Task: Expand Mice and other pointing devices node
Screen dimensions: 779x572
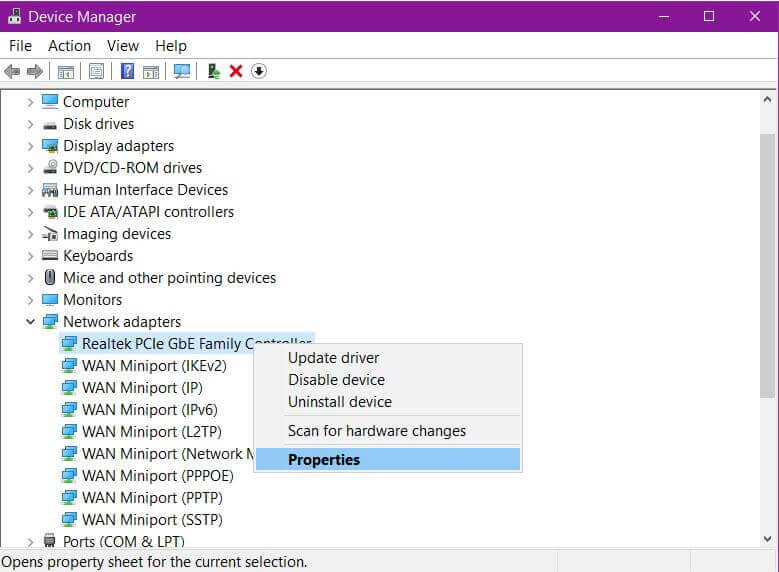Action: (x=30, y=278)
